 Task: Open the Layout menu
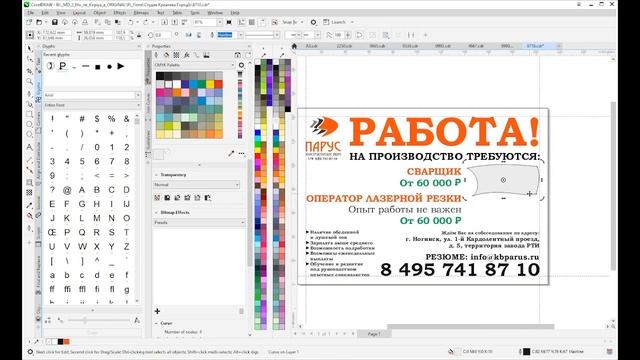point(79,13)
